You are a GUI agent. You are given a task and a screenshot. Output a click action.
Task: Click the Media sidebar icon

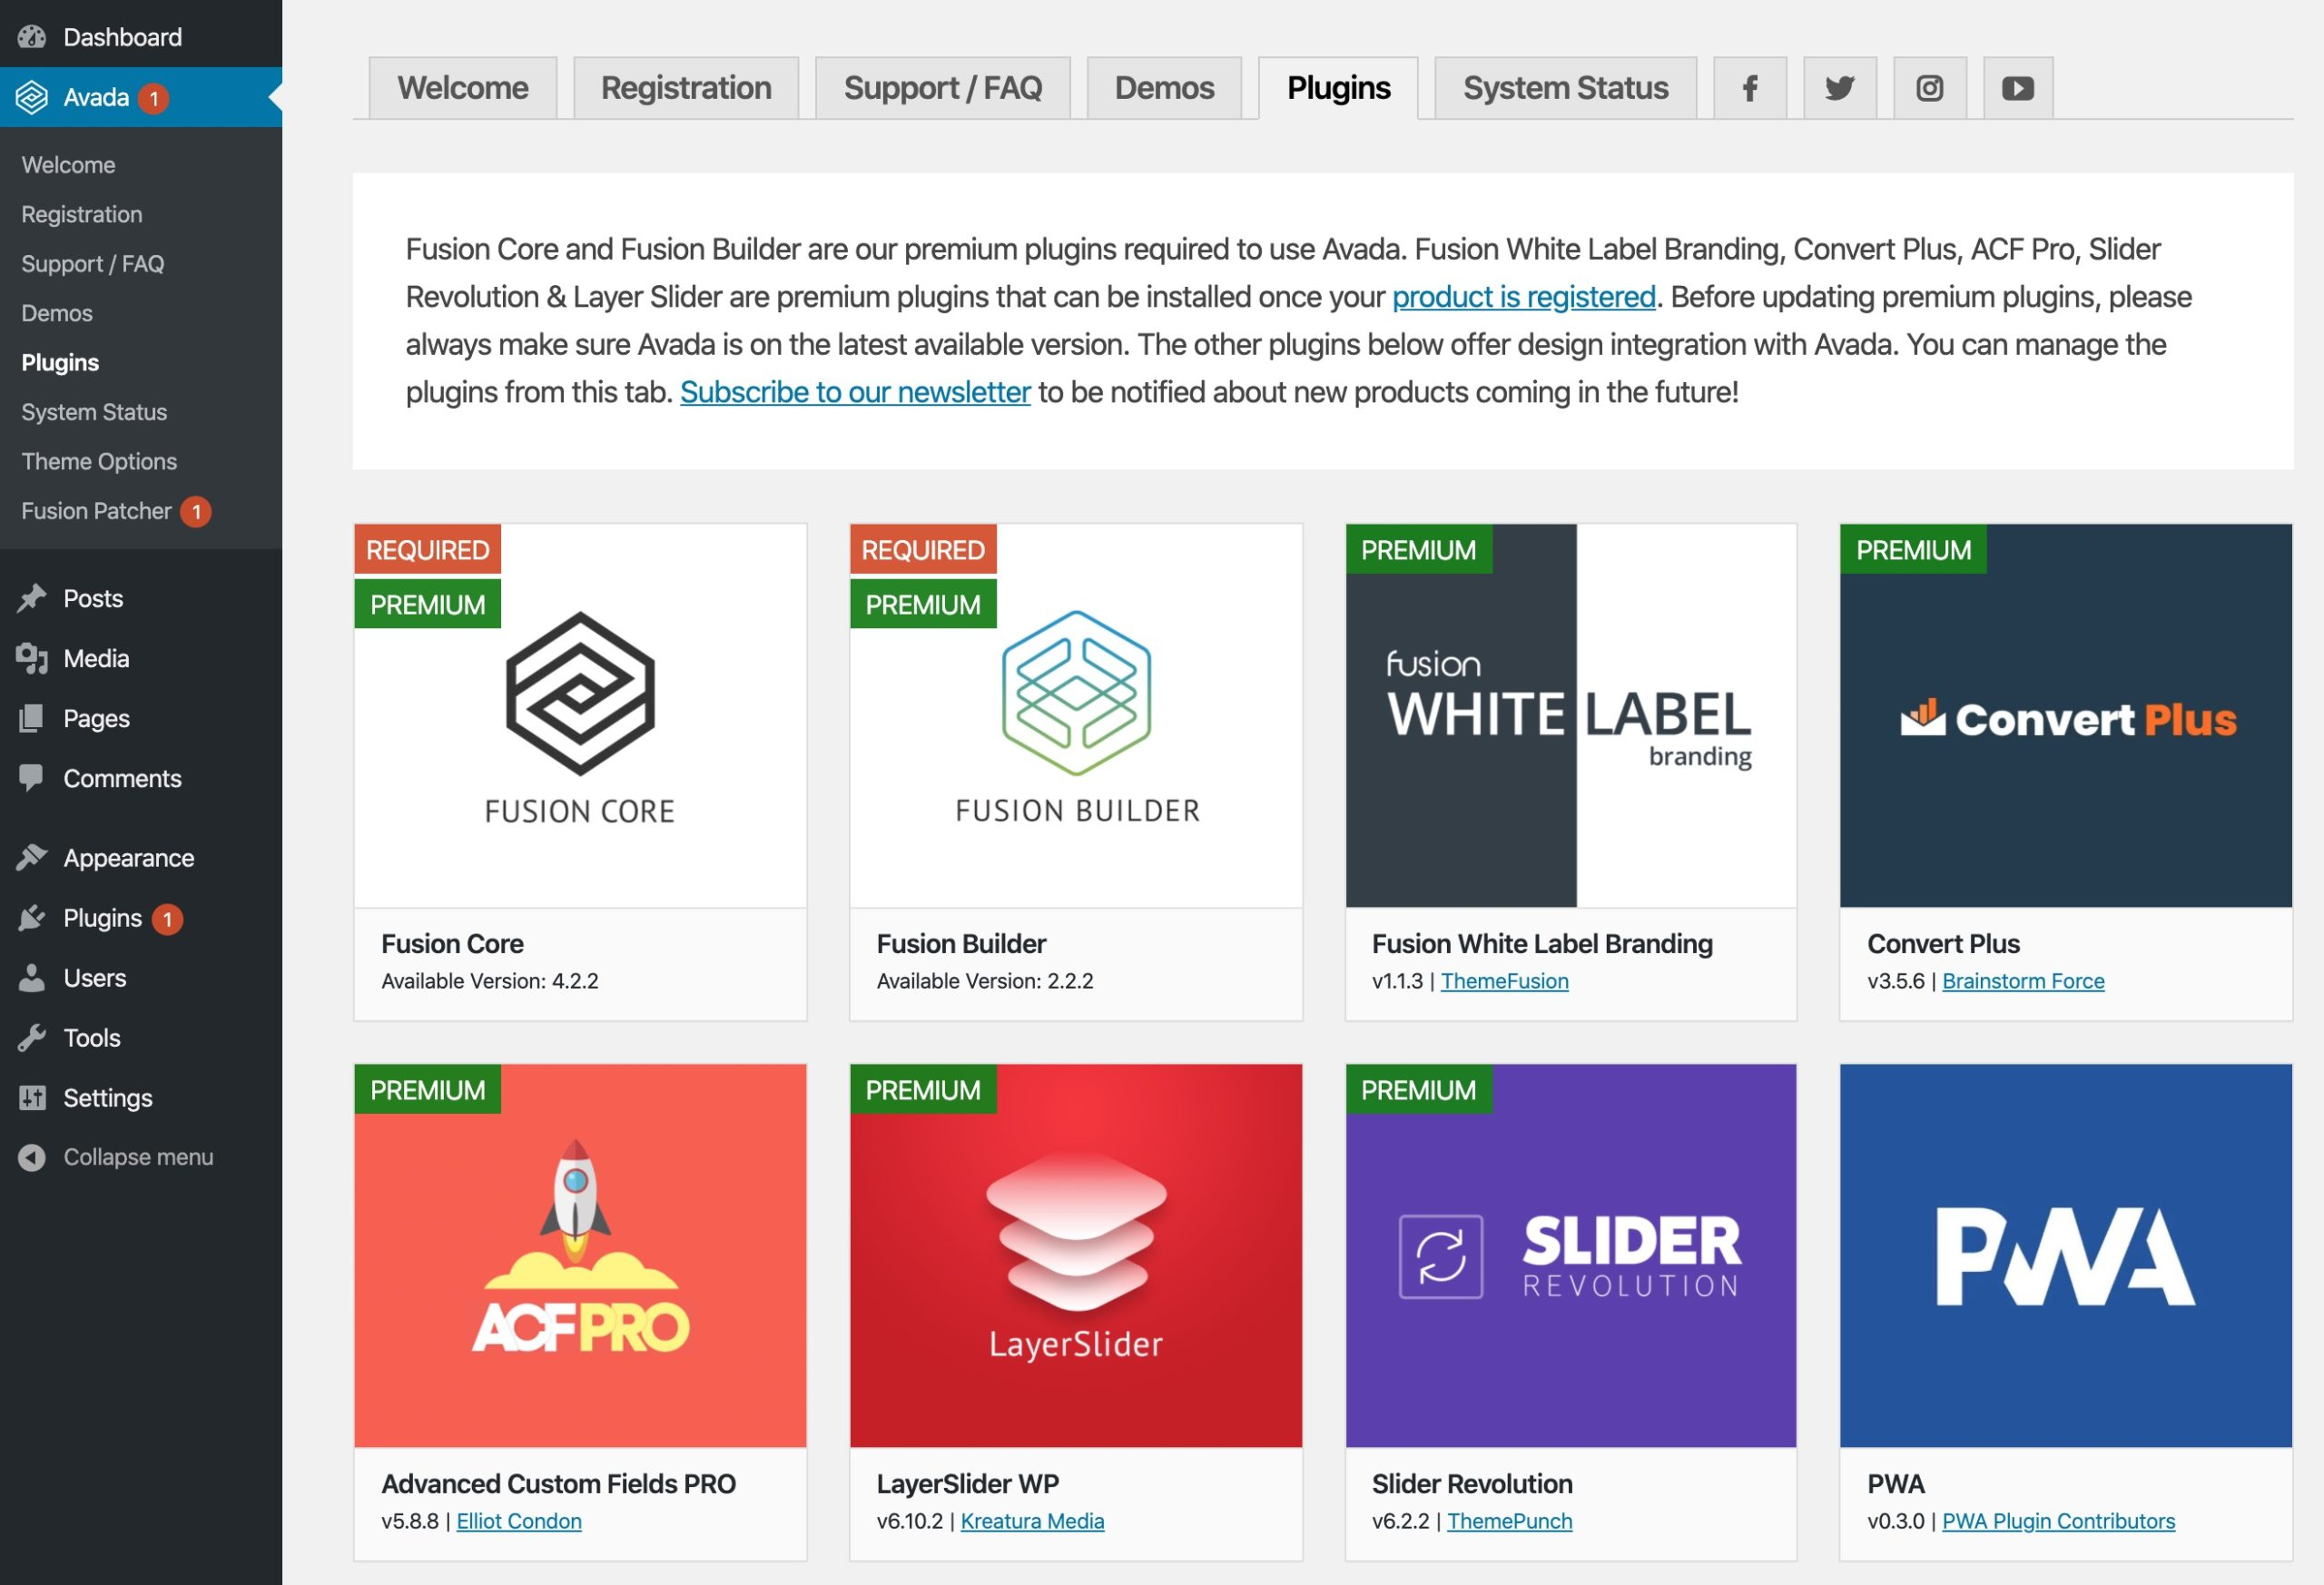32,658
